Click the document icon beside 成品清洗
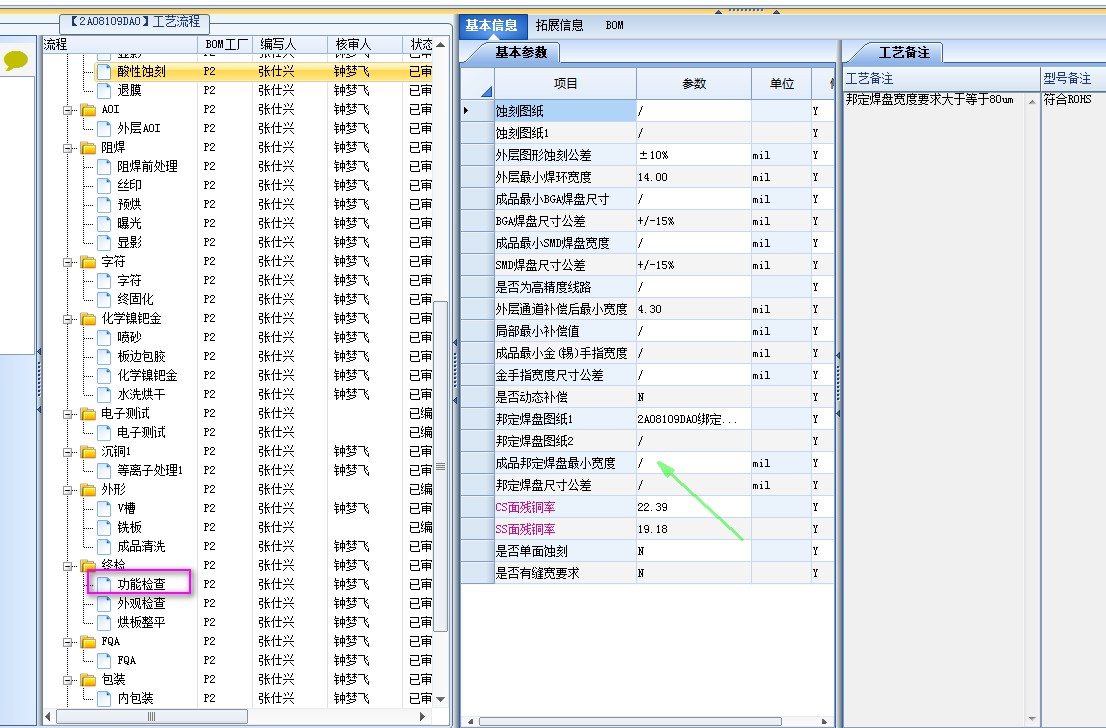The width and height of the screenshot is (1106, 728). (x=104, y=547)
